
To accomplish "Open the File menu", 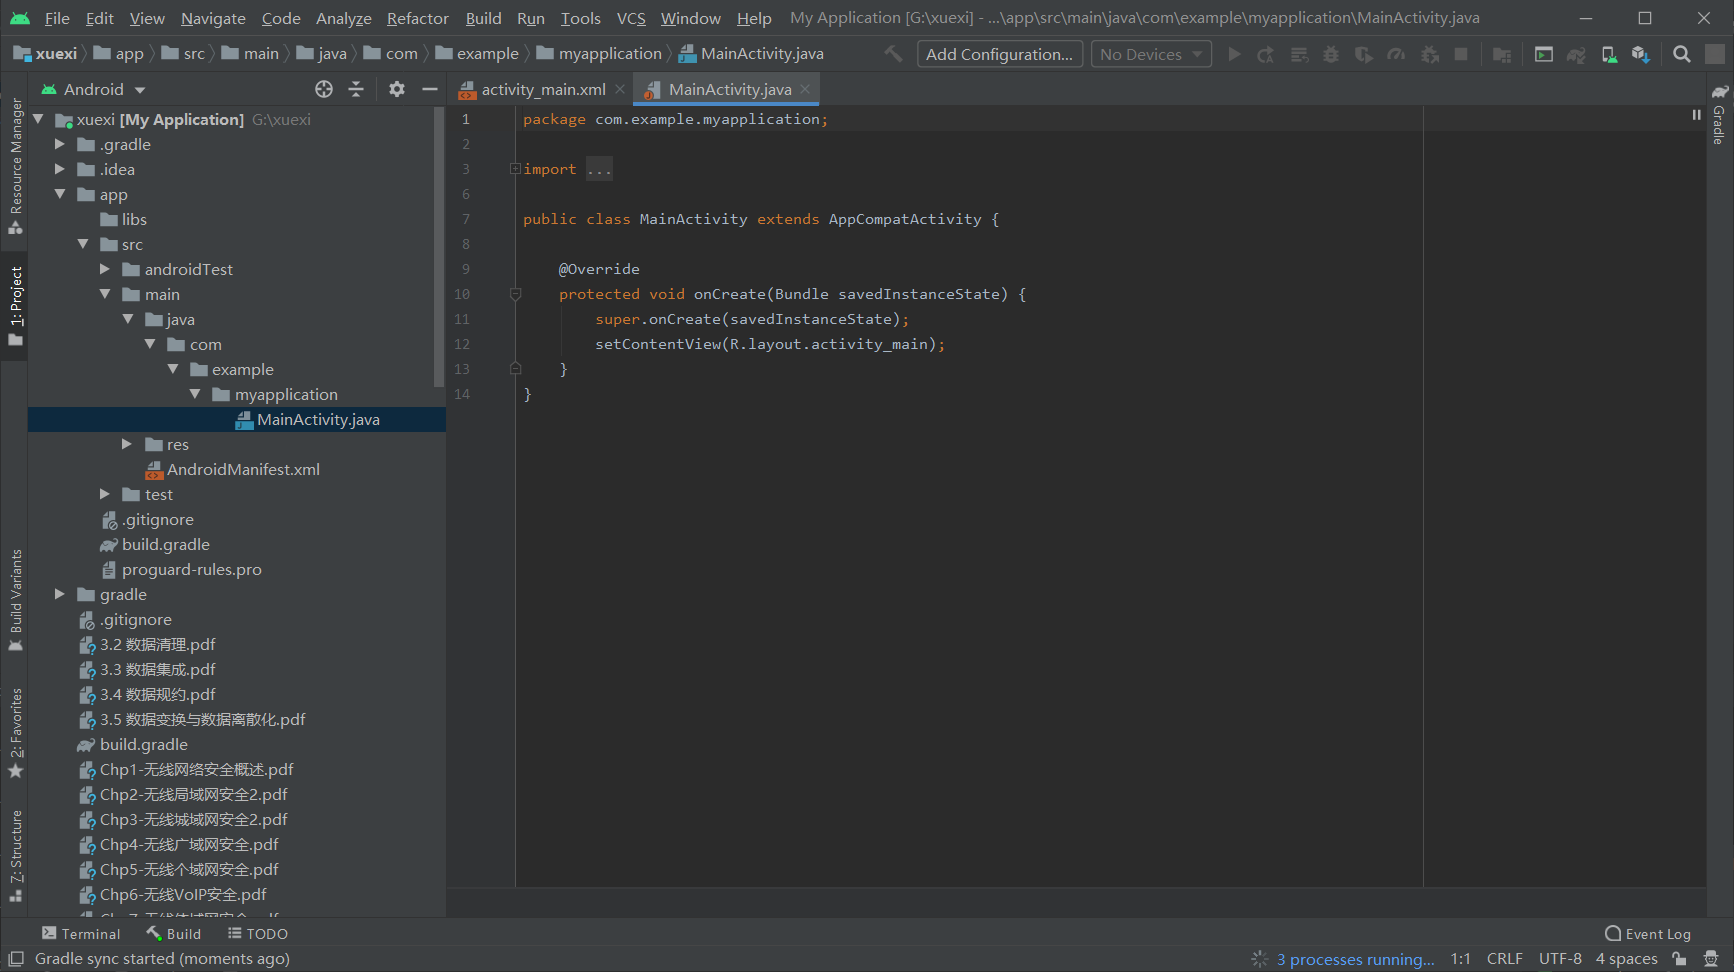I will (57, 18).
